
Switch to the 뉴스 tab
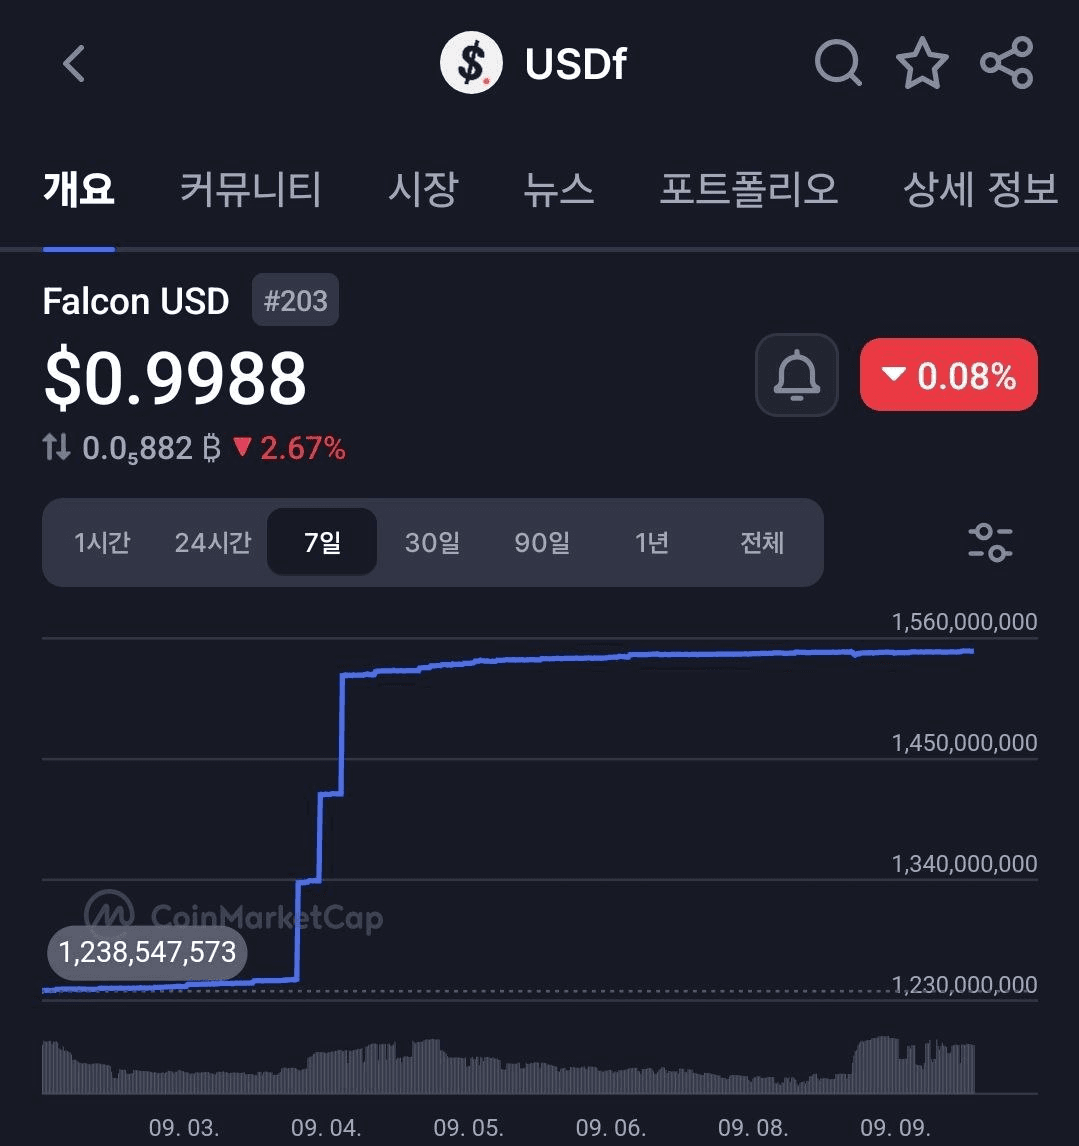point(559,189)
